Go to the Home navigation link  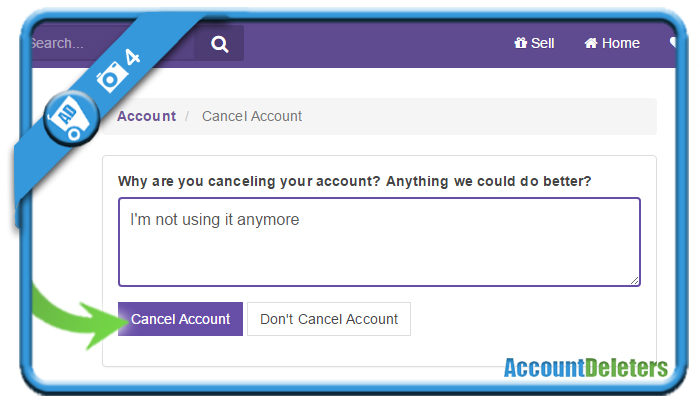612,43
